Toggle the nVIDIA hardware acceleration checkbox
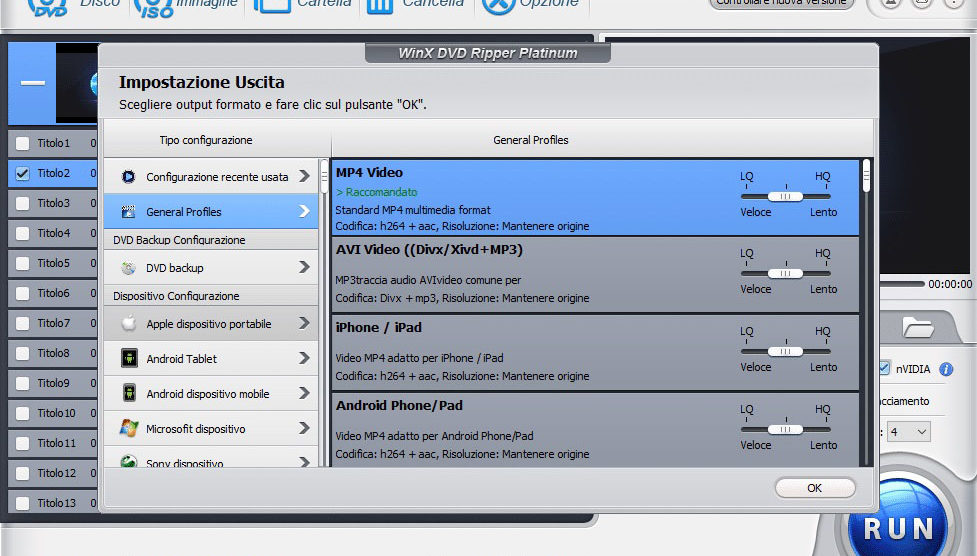977x556 pixels. [x=884, y=368]
